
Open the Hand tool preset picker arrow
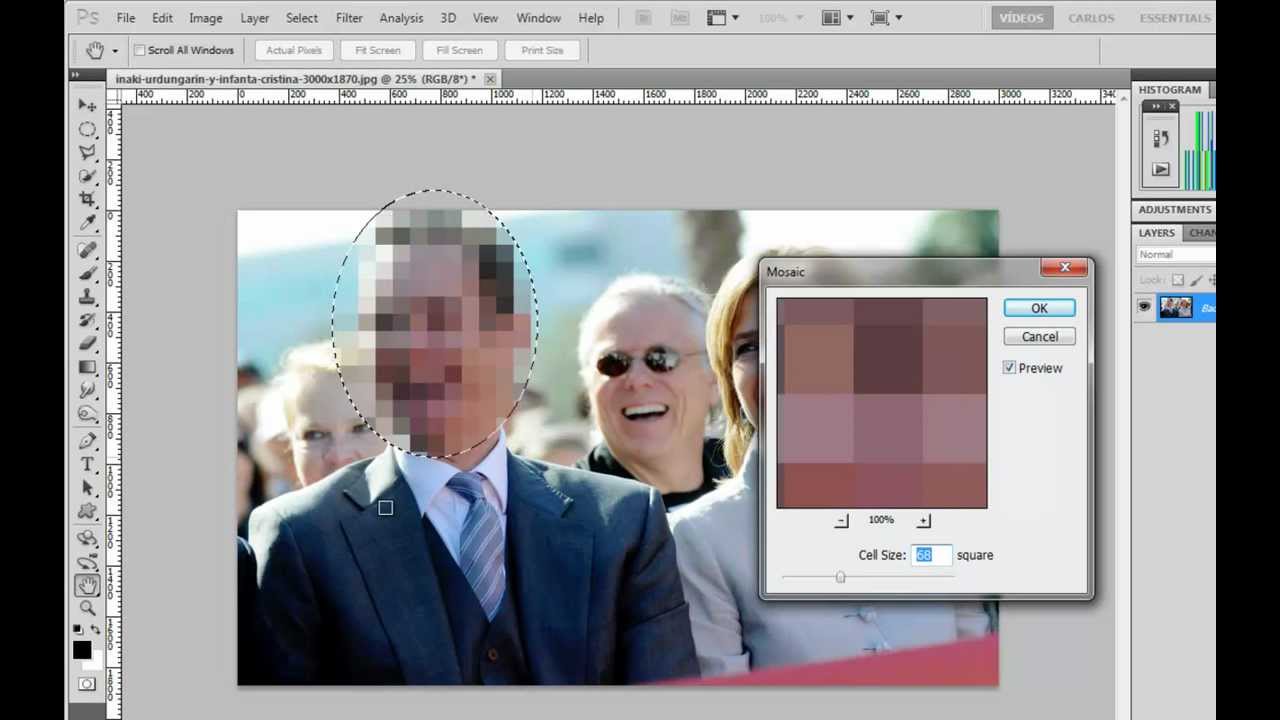115,51
